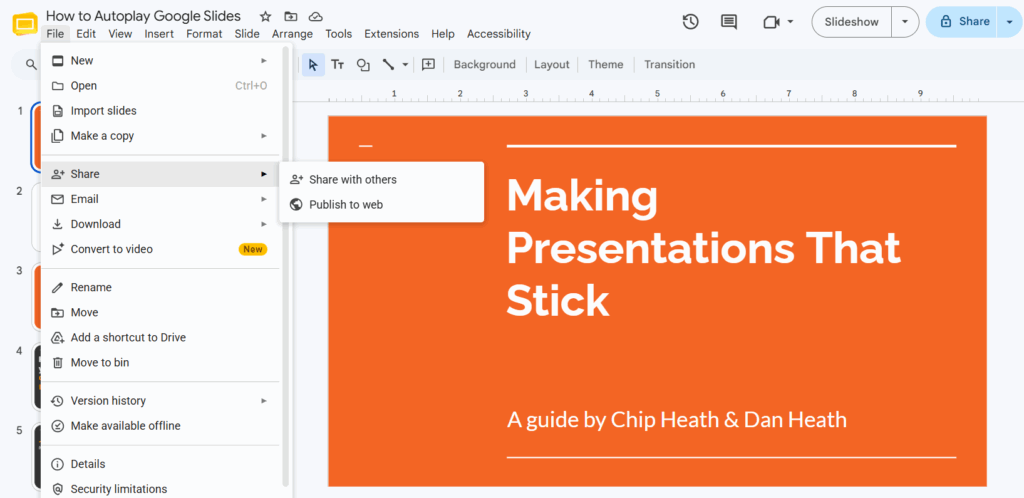Viewport: 1024px width, 498px height.
Task: Start the Slideshow button
Action: [x=852, y=22]
